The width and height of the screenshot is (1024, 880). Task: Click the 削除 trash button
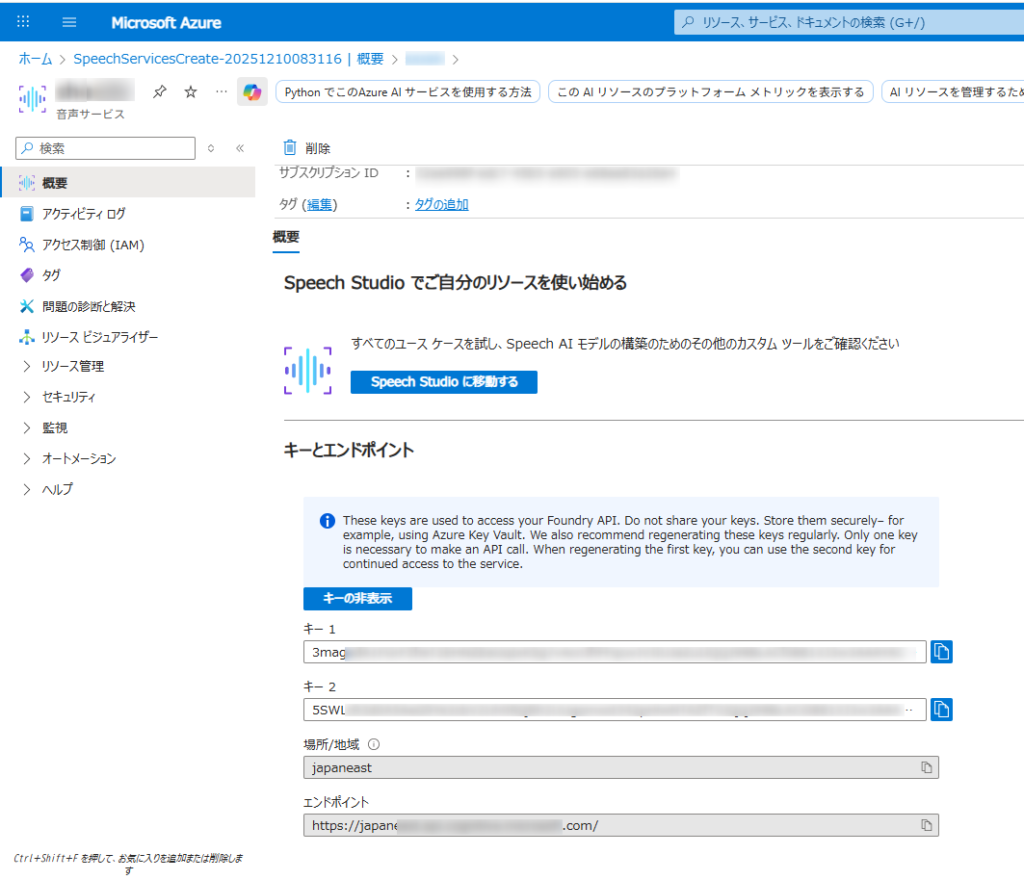tap(307, 148)
